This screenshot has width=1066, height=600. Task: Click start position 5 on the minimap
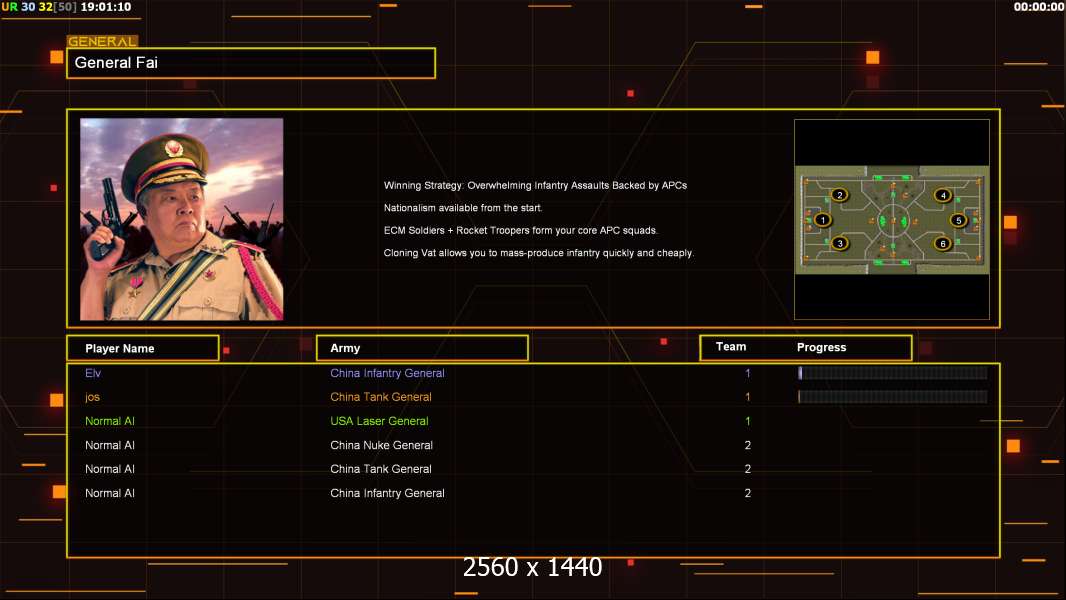click(959, 220)
